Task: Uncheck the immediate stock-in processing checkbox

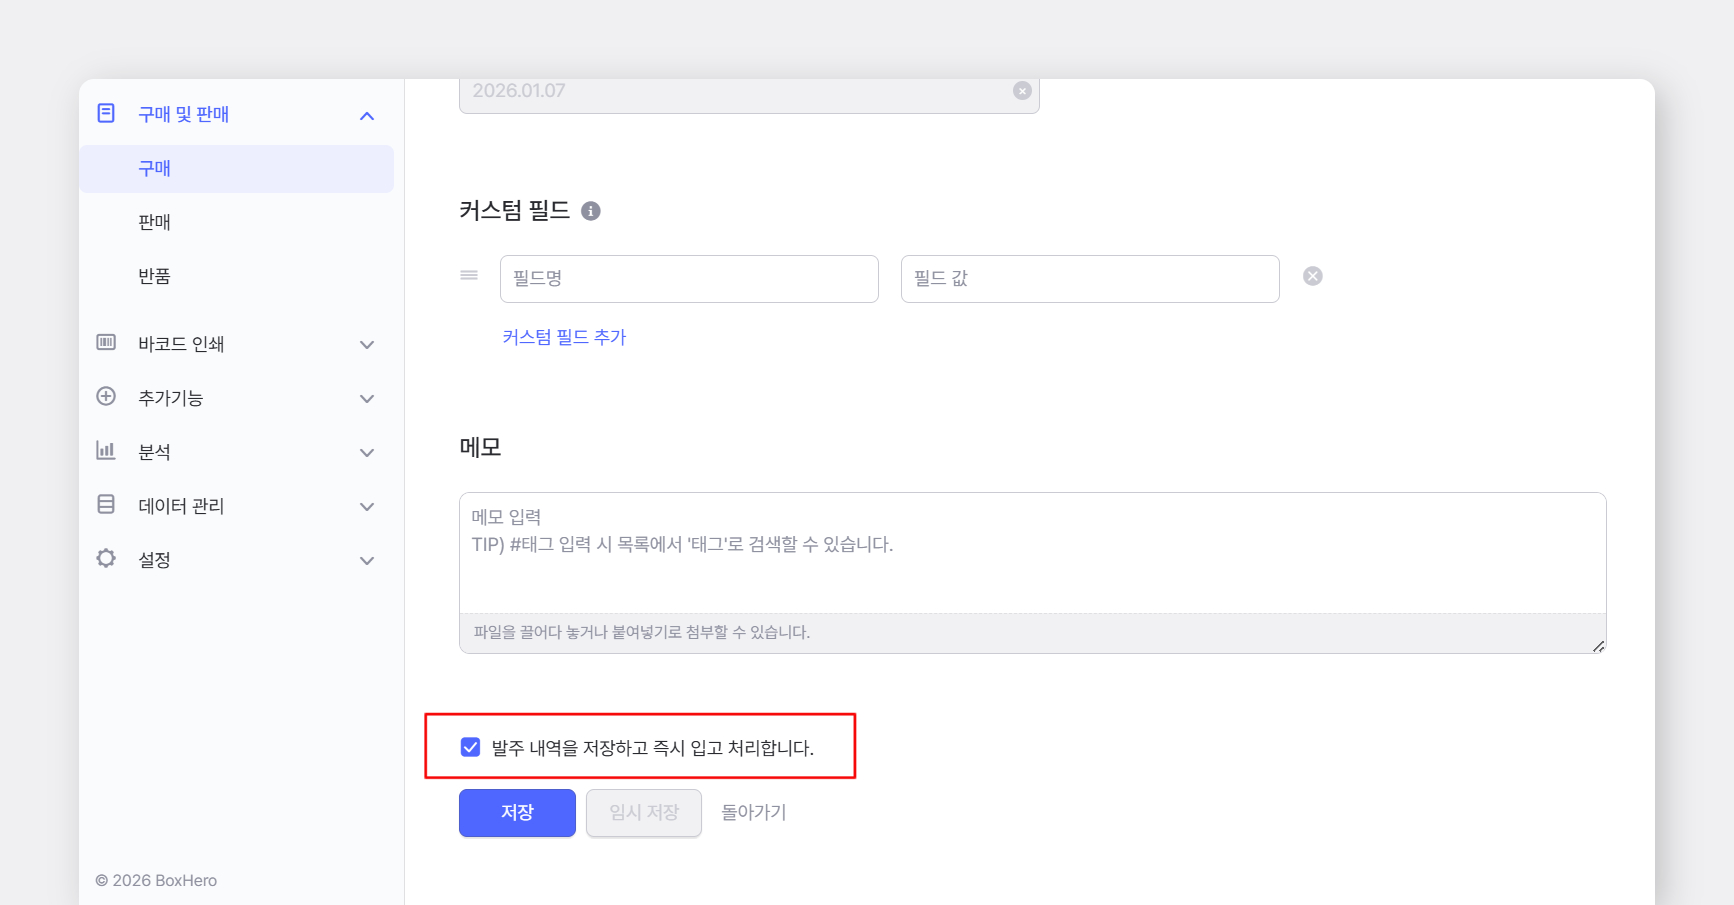Action: (470, 747)
